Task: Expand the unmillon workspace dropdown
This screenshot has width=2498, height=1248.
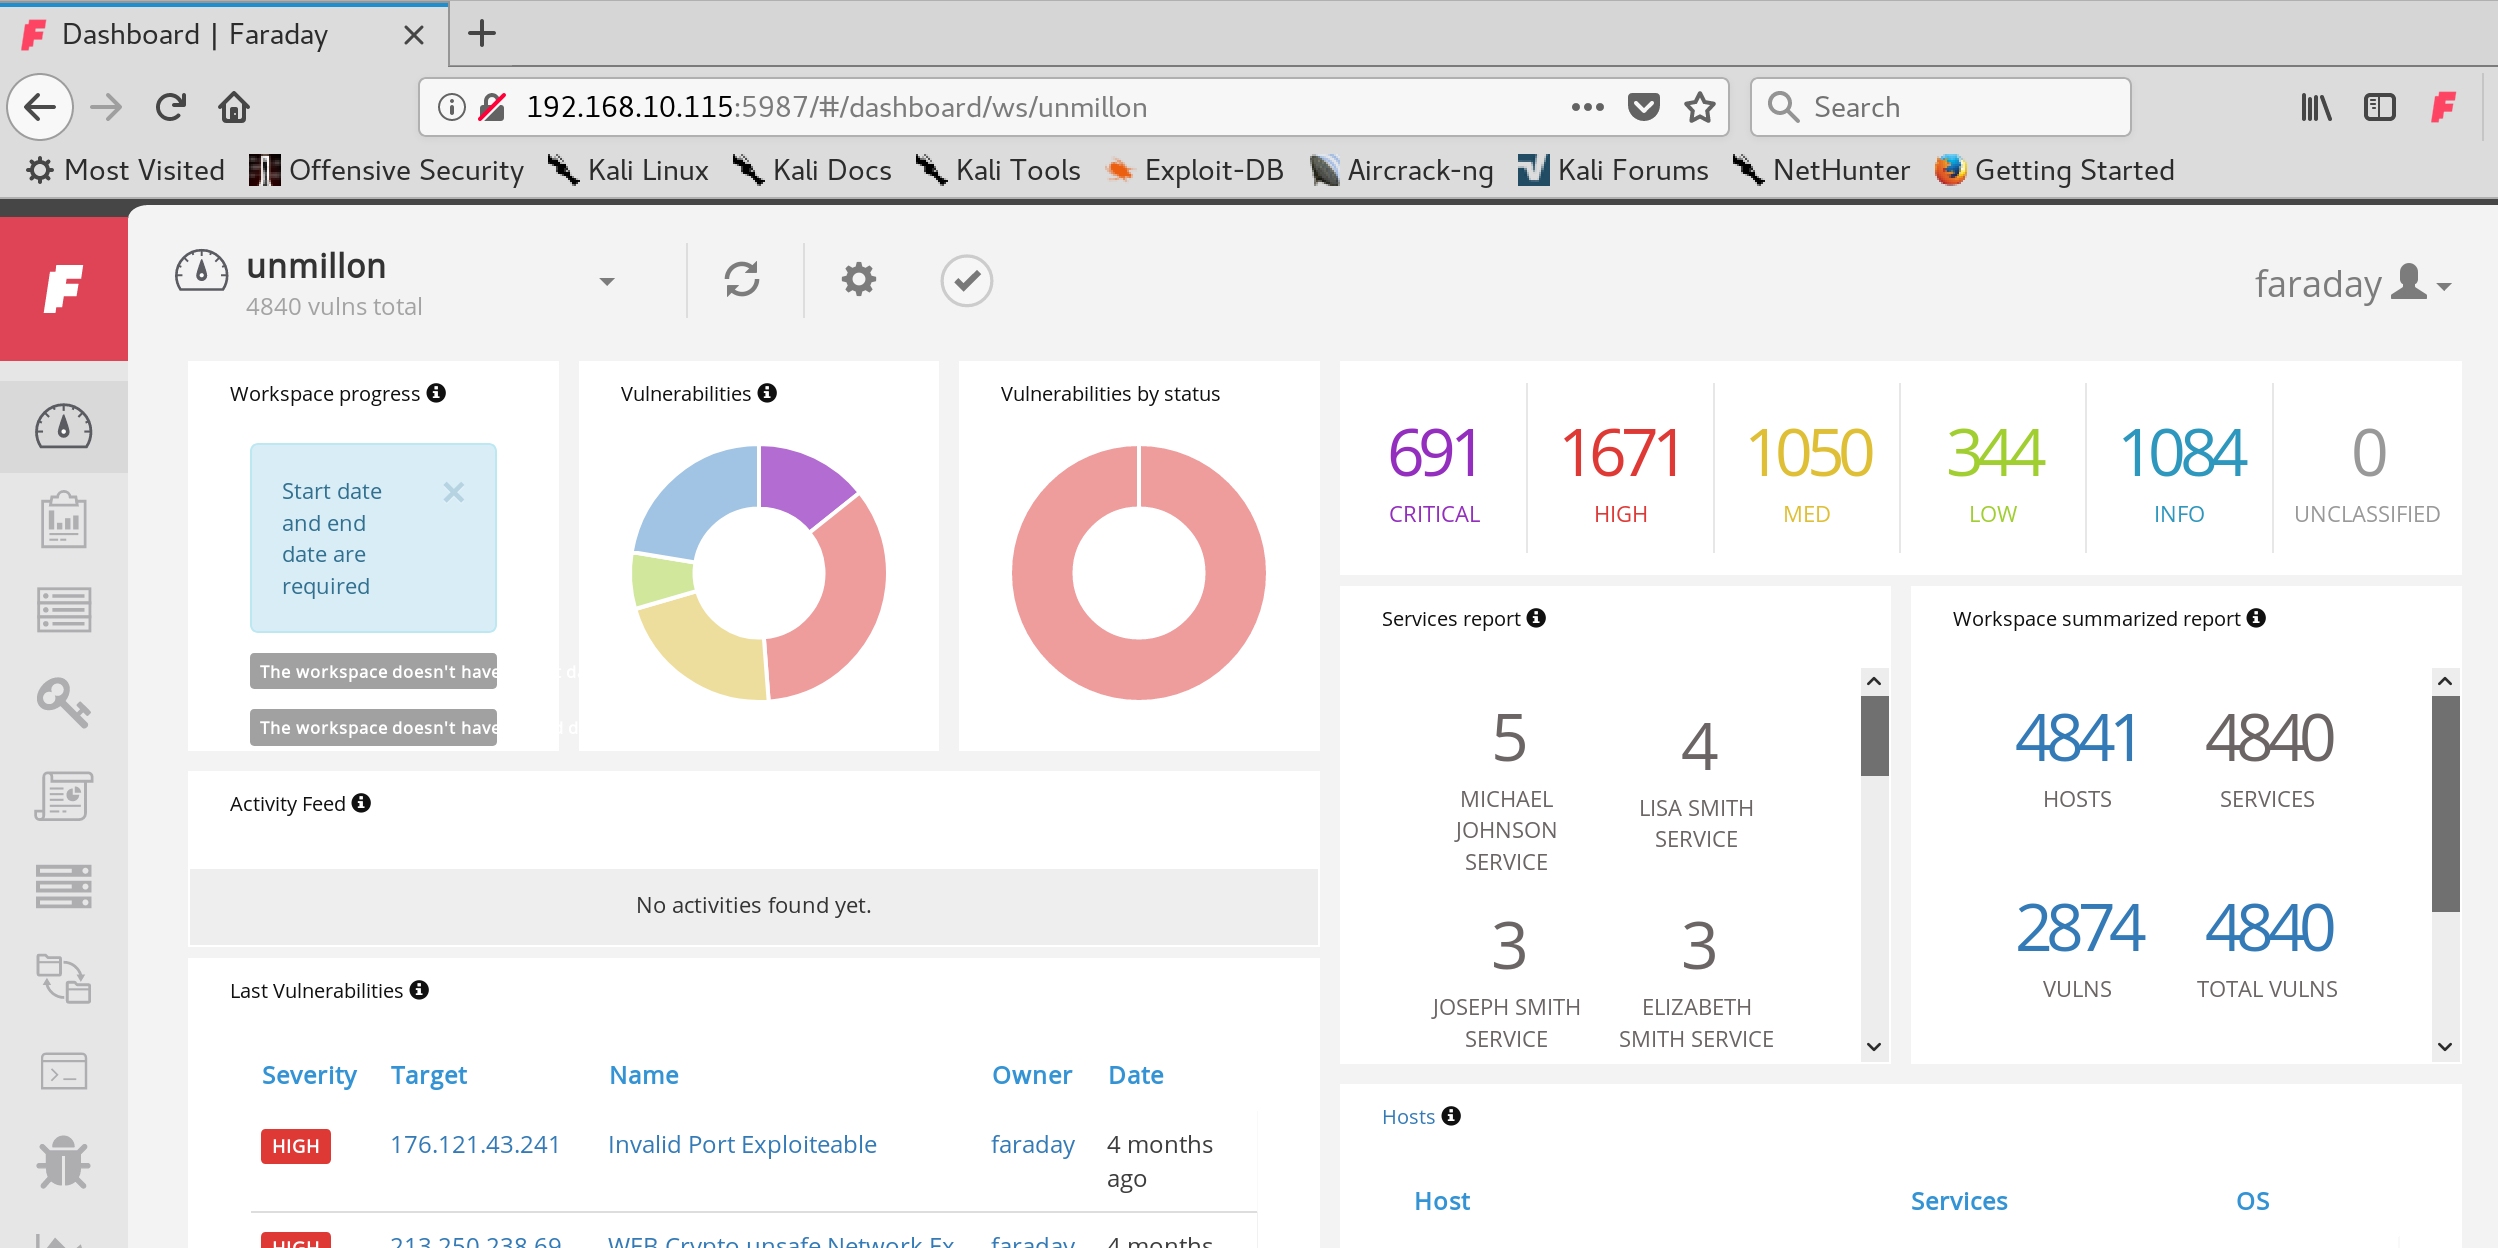Action: click(x=606, y=282)
